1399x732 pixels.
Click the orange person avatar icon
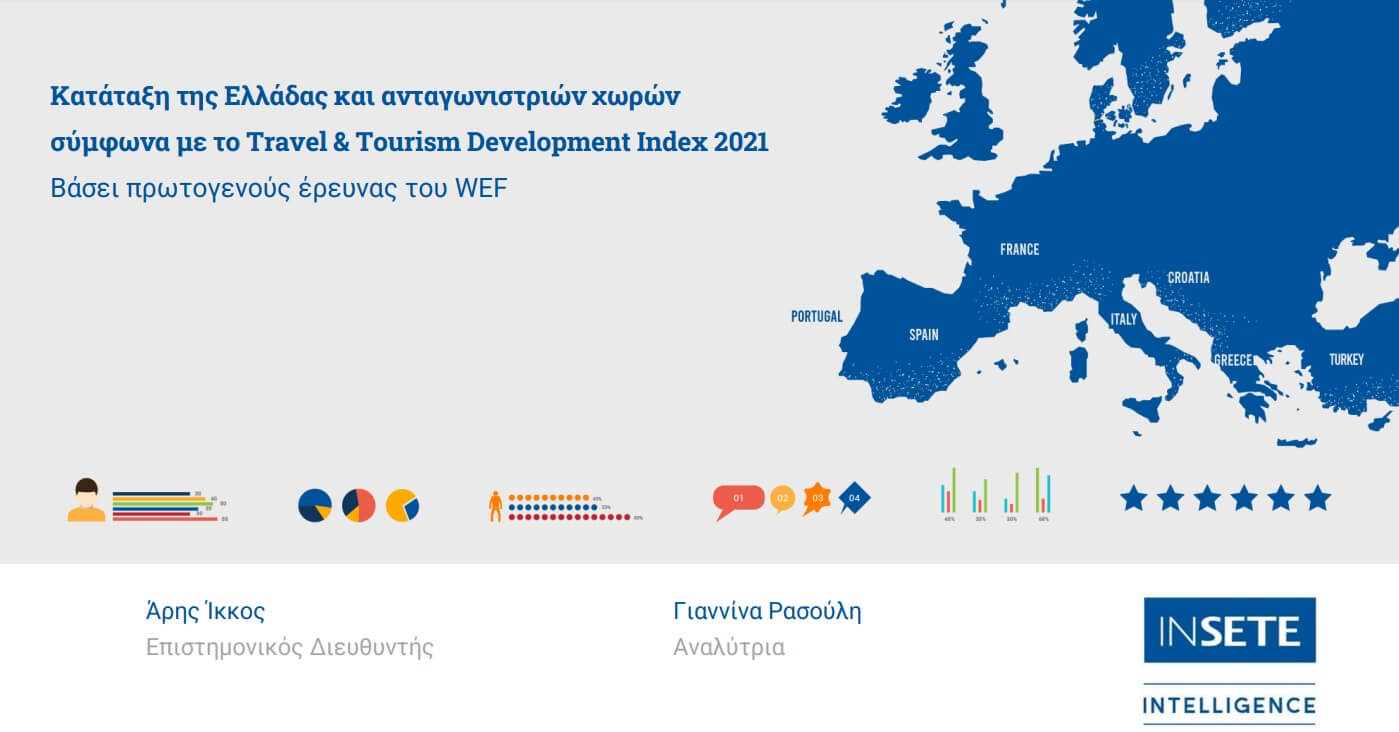point(86,500)
